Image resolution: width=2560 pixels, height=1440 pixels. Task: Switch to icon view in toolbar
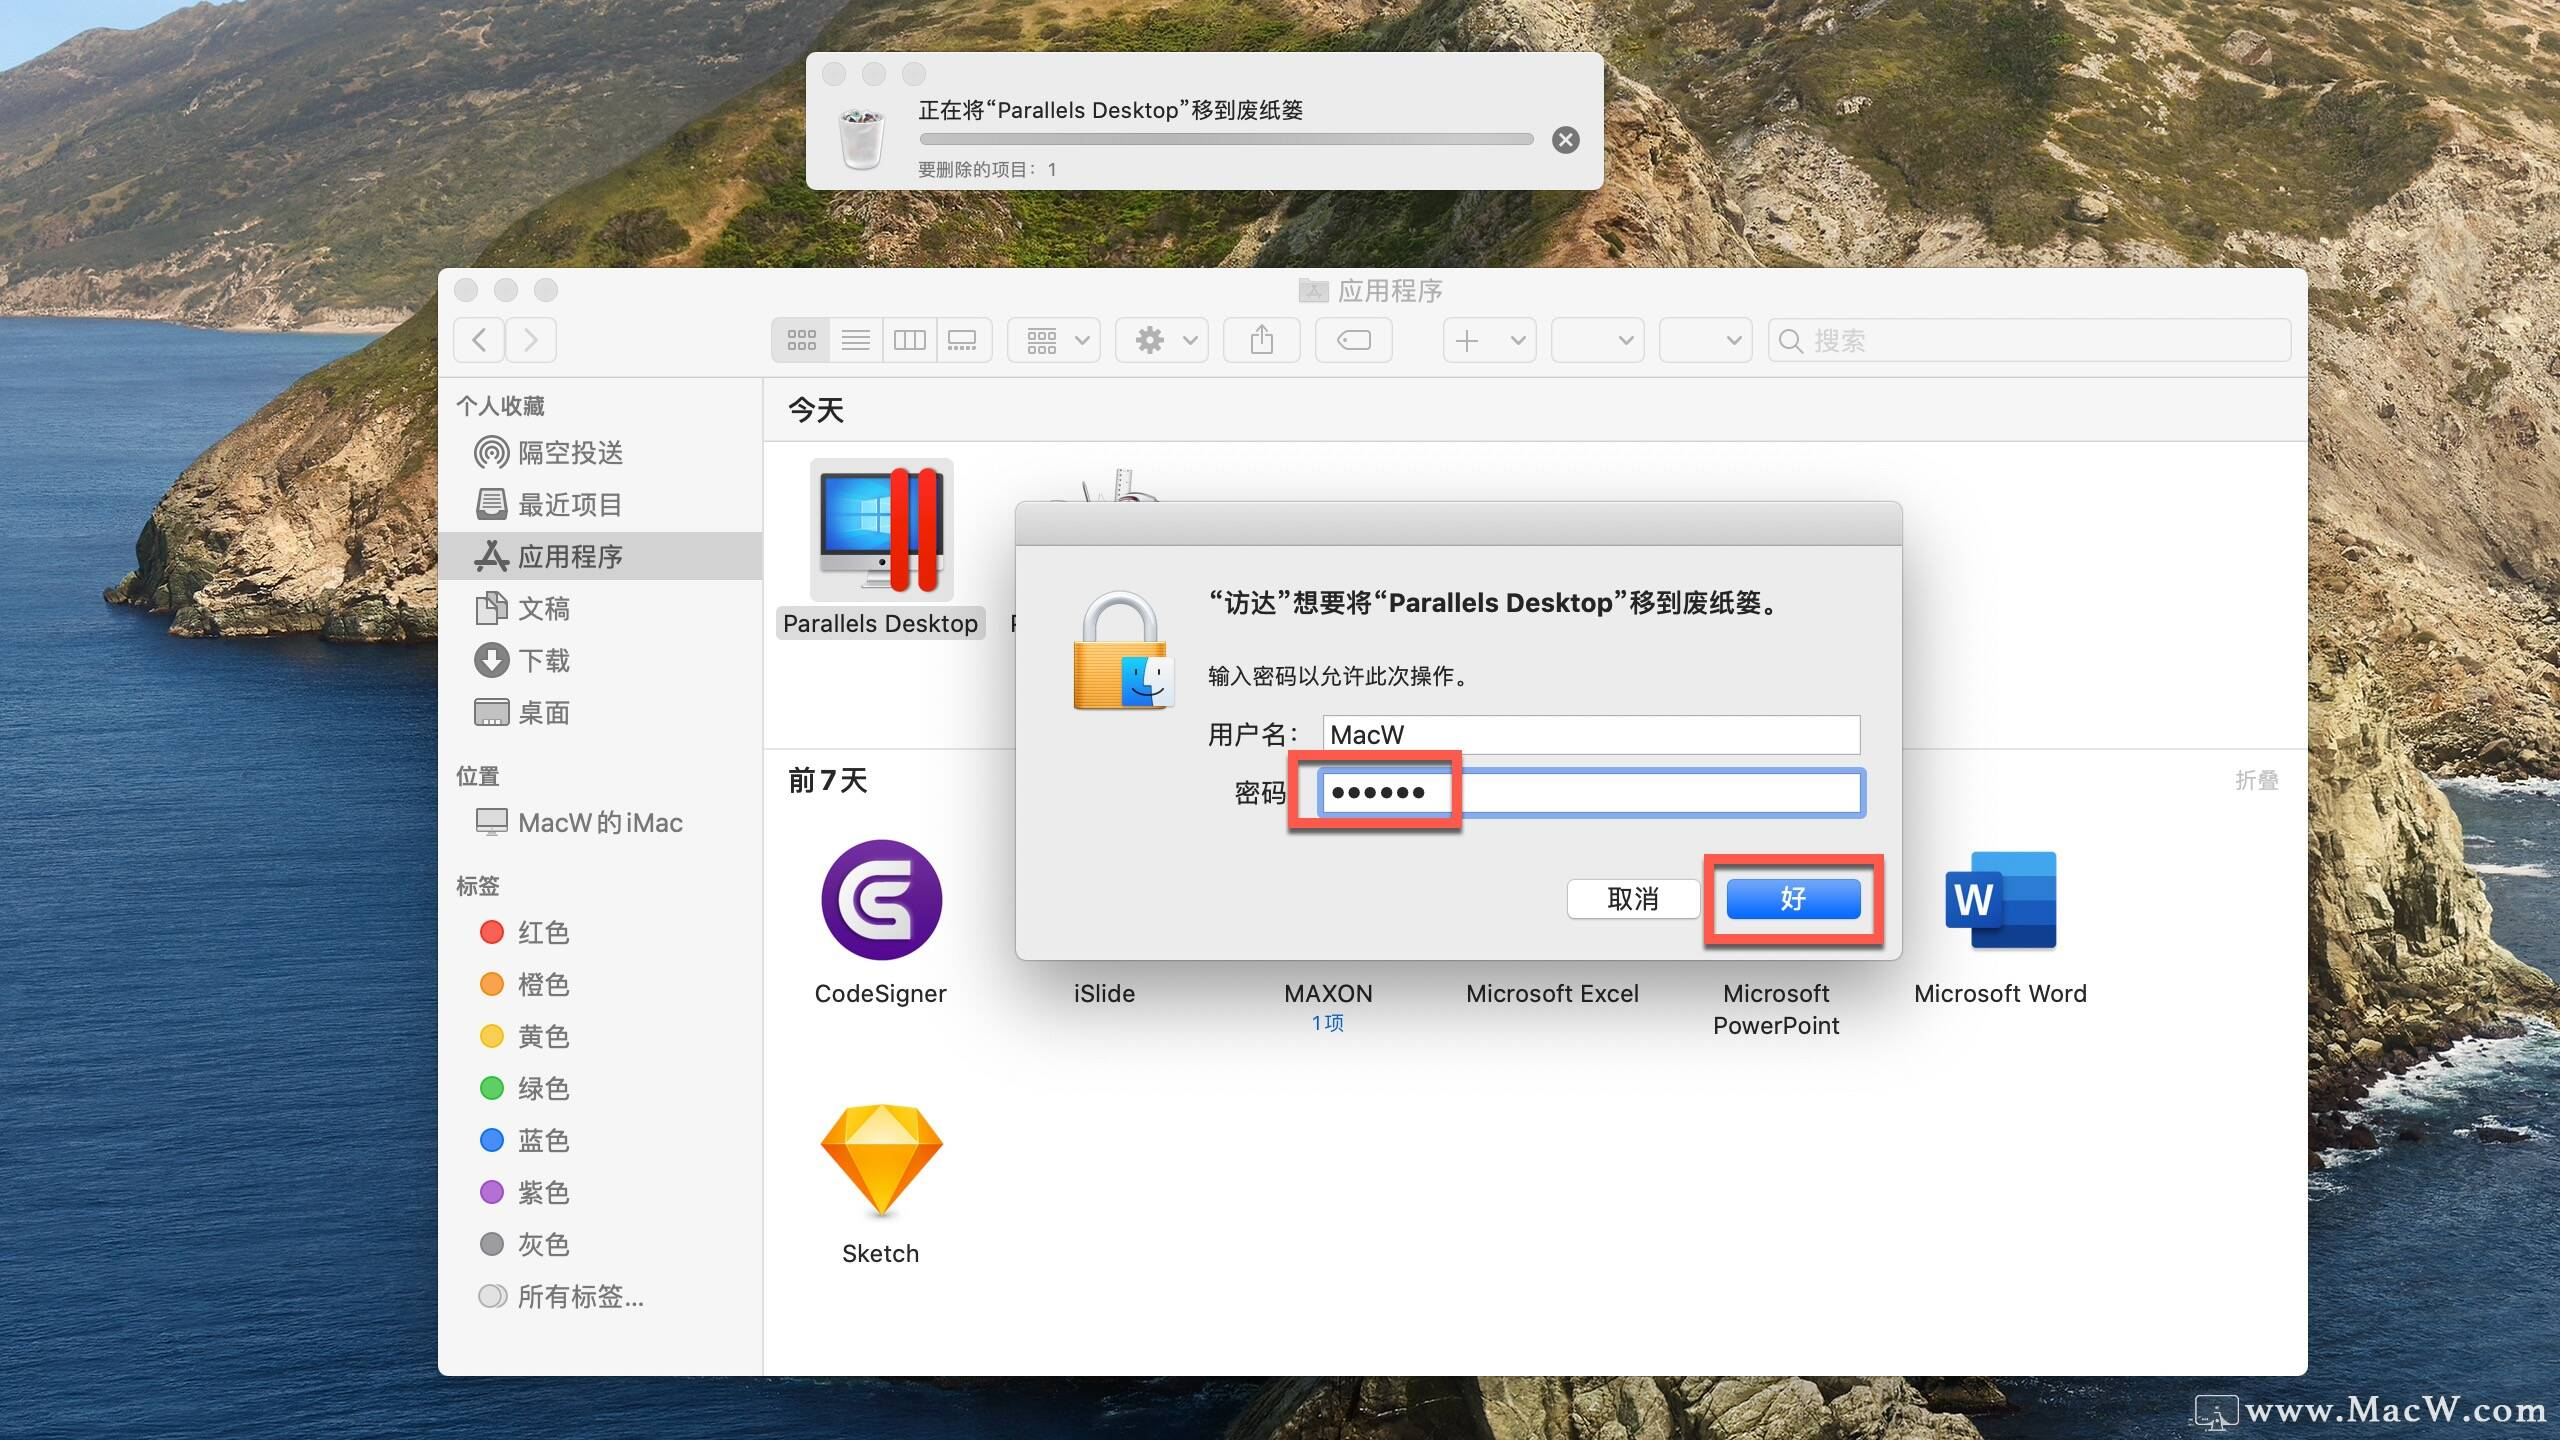coord(801,340)
